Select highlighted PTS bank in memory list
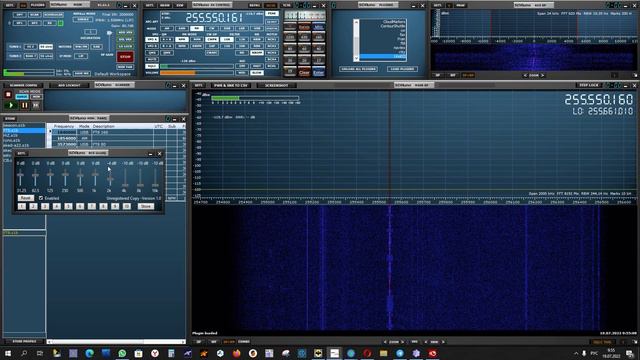This screenshot has width=640, height=360. pyautogui.click(x=24, y=131)
